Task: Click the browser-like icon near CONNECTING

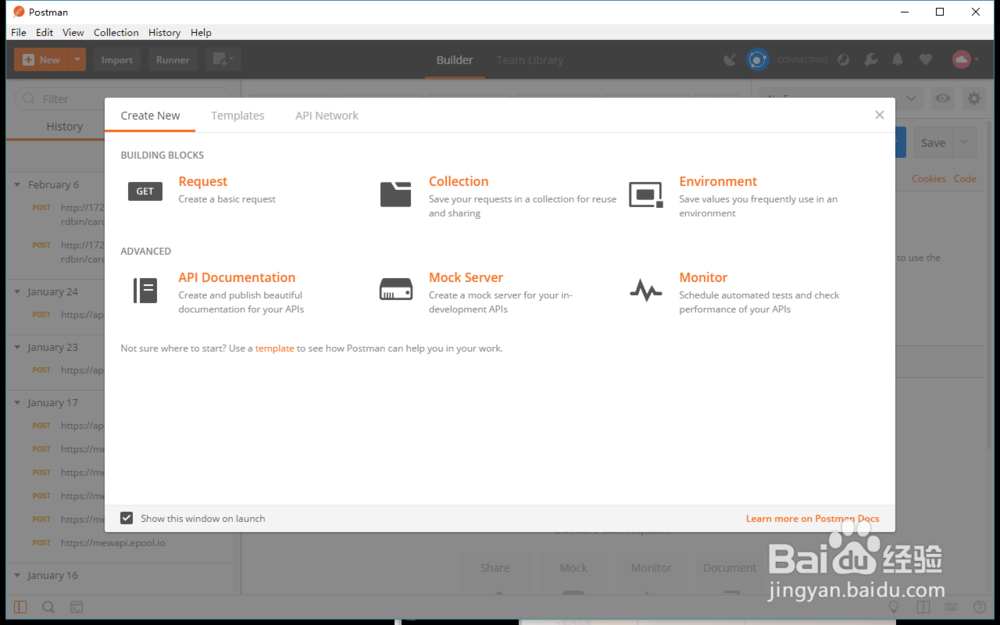Action: [843, 60]
